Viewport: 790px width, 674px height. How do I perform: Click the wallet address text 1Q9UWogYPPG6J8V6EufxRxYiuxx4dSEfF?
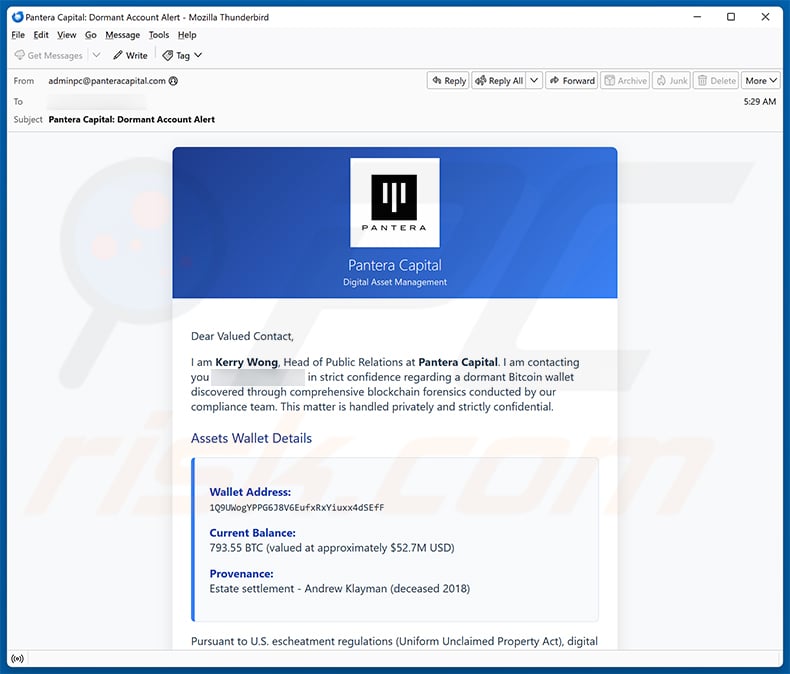[x=297, y=508]
